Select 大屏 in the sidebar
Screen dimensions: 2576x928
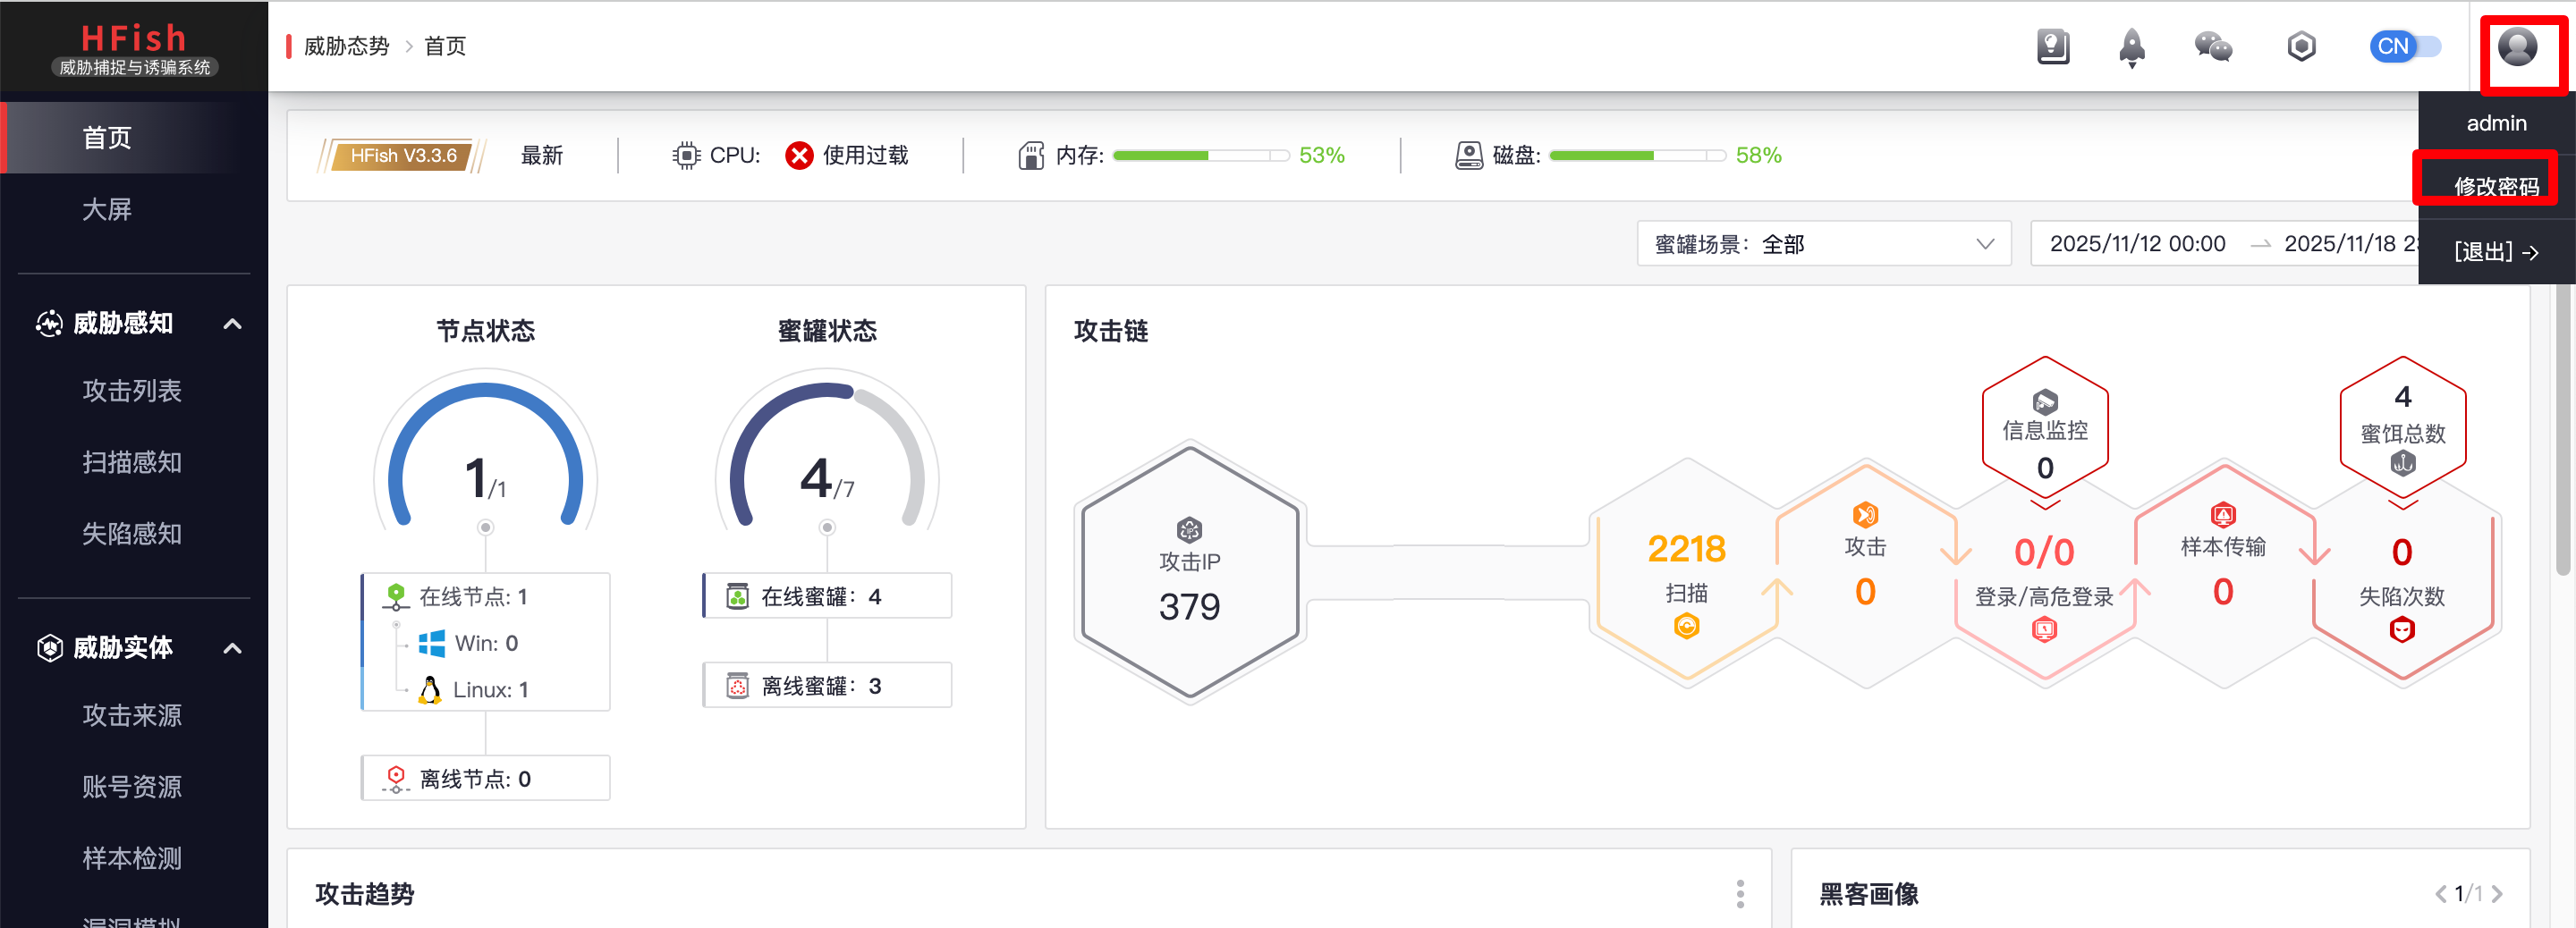[107, 209]
